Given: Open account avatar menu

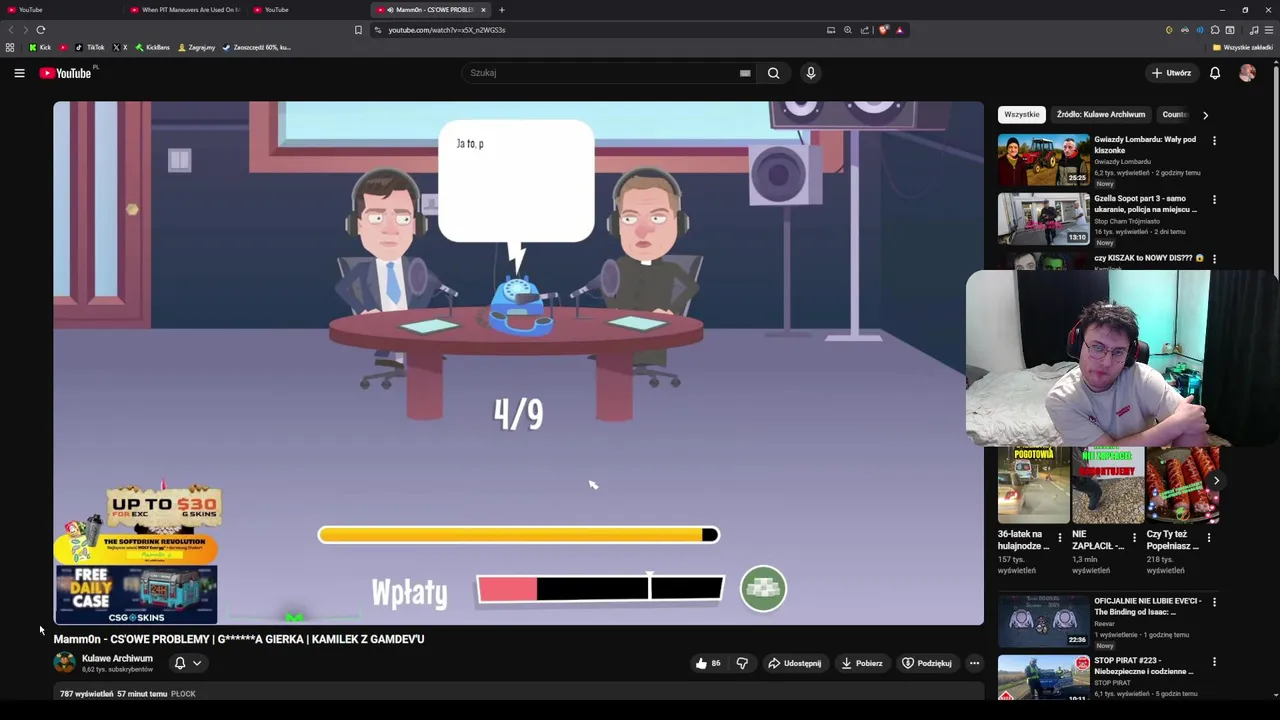Looking at the screenshot, I should [x=1247, y=73].
